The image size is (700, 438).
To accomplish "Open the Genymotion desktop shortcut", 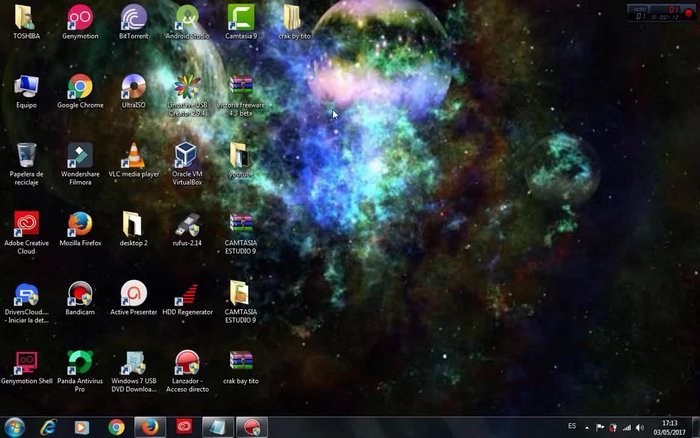I will click(x=80, y=17).
